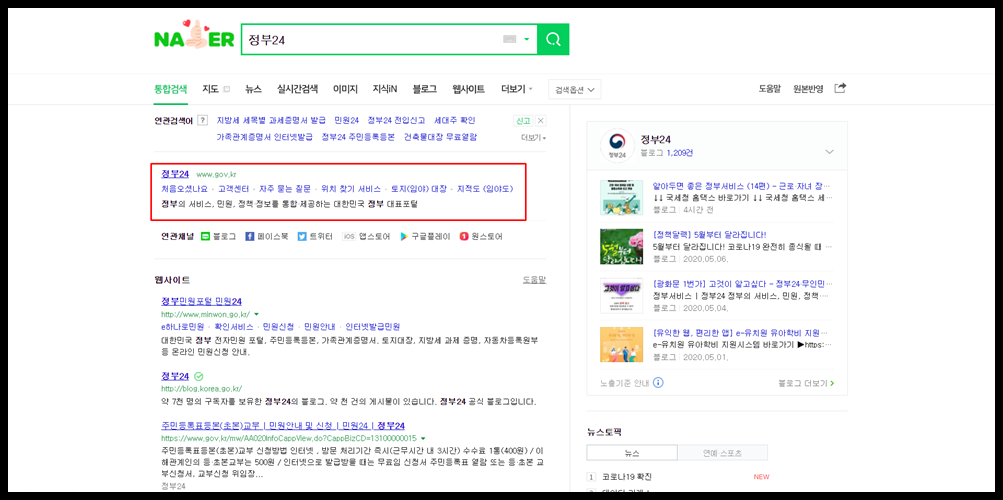The width and height of the screenshot is (1003, 500).
Task: Open the on-screen keyboard icon in search box
Action: [x=509, y=40]
